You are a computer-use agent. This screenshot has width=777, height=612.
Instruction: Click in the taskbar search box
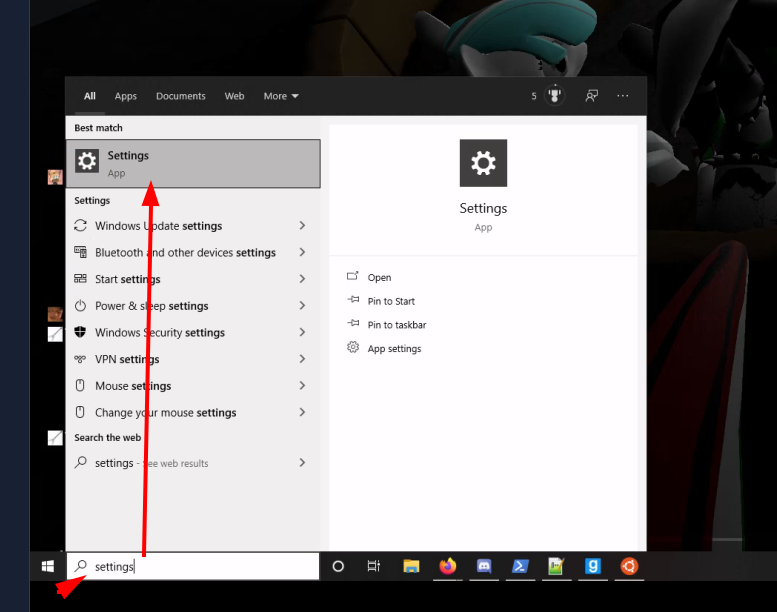(193, 566)
